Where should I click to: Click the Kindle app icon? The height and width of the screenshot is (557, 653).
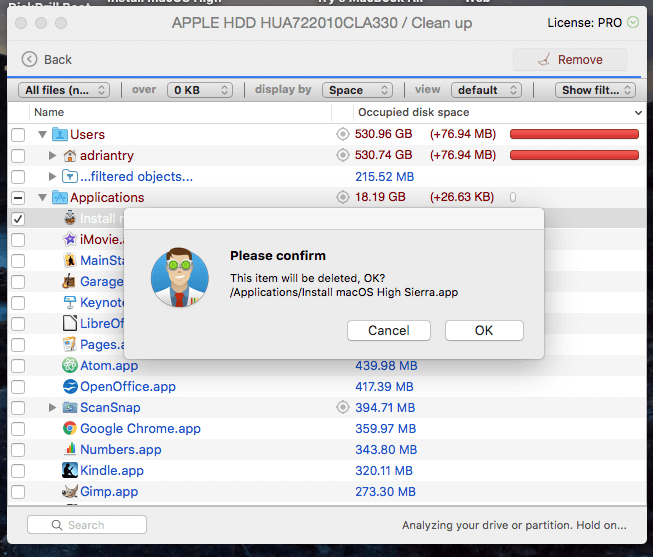pos(70,470)
